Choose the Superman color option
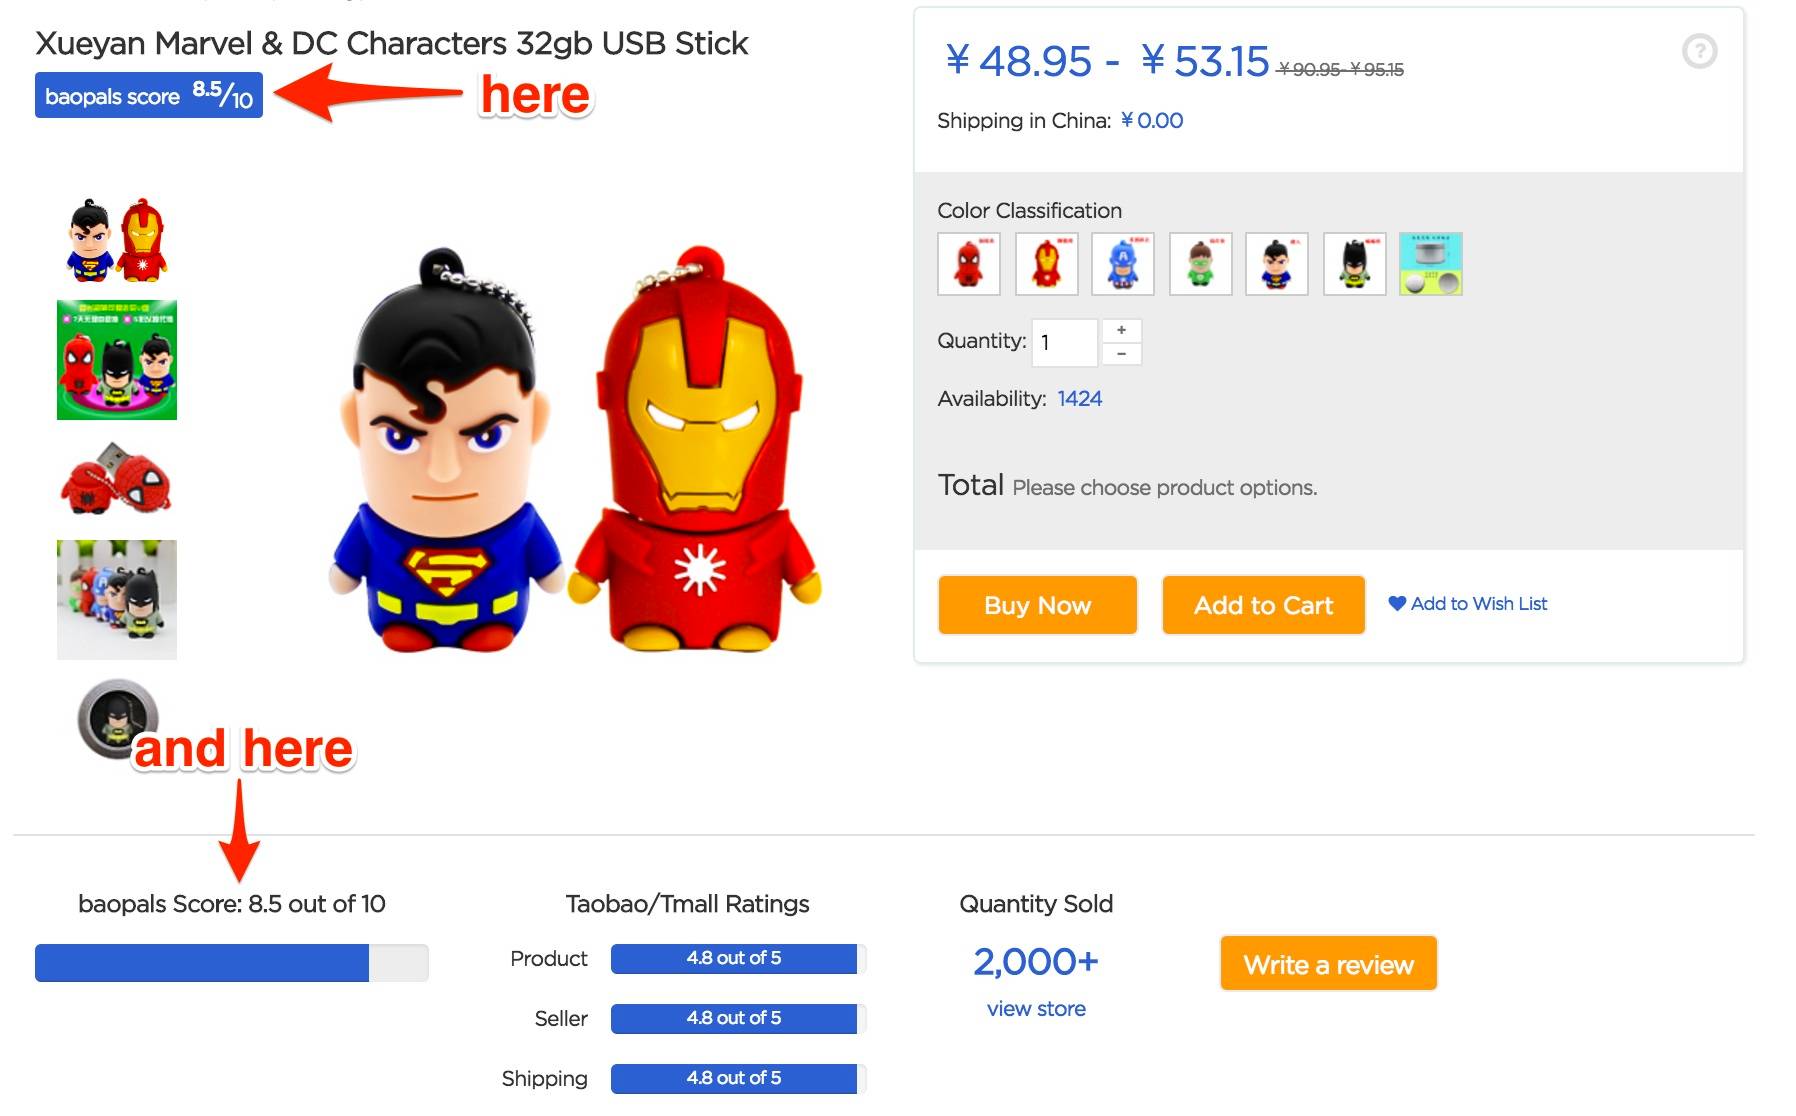 click(1277, 264)
